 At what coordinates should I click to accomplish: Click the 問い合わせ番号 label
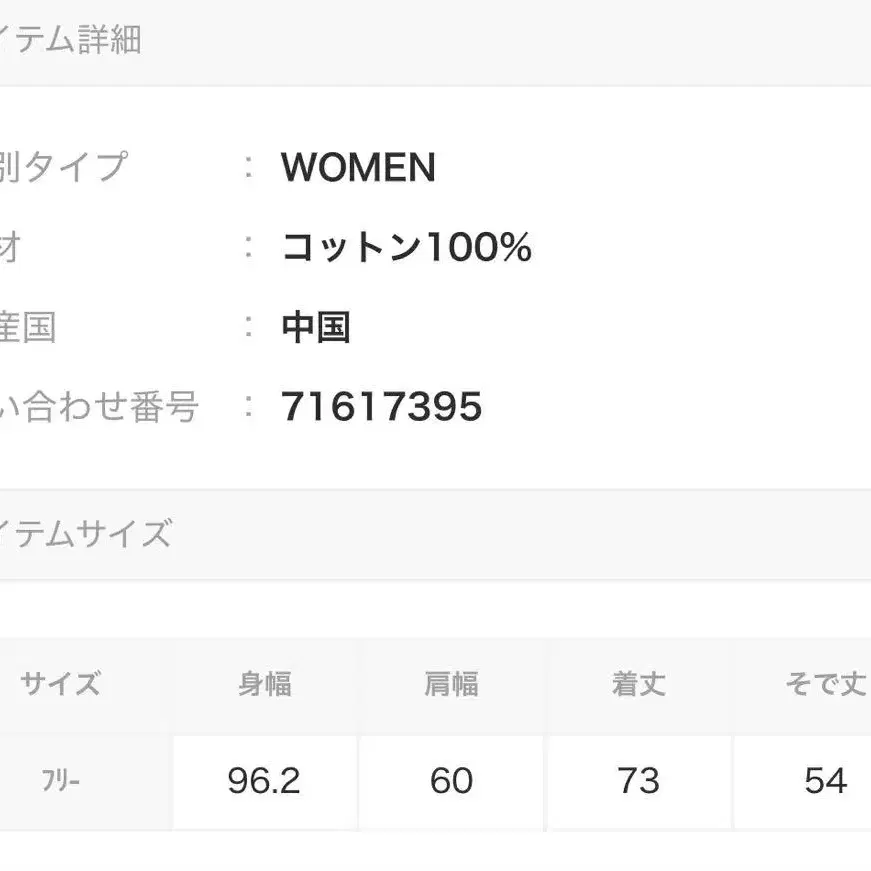tap(98, 407)
